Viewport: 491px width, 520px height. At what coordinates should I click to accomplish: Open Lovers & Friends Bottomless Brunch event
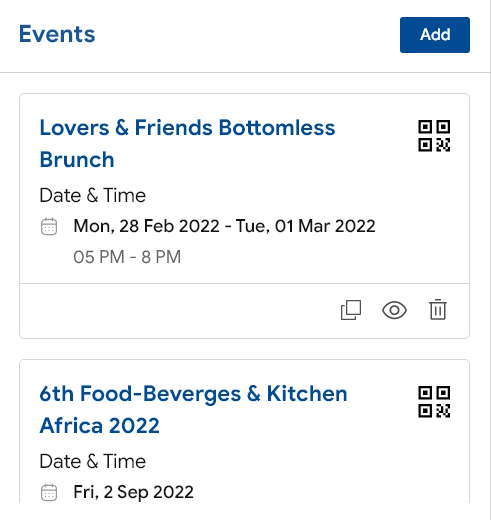tap(187, 144)
